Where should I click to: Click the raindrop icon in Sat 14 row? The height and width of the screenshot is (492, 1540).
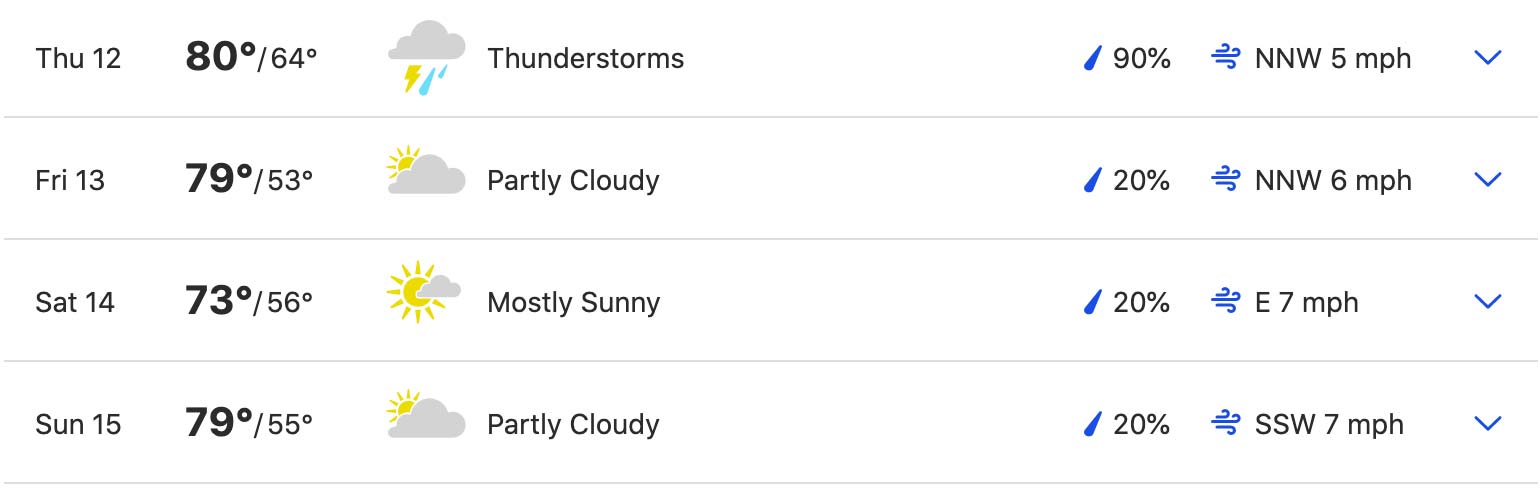[1092, 303]
